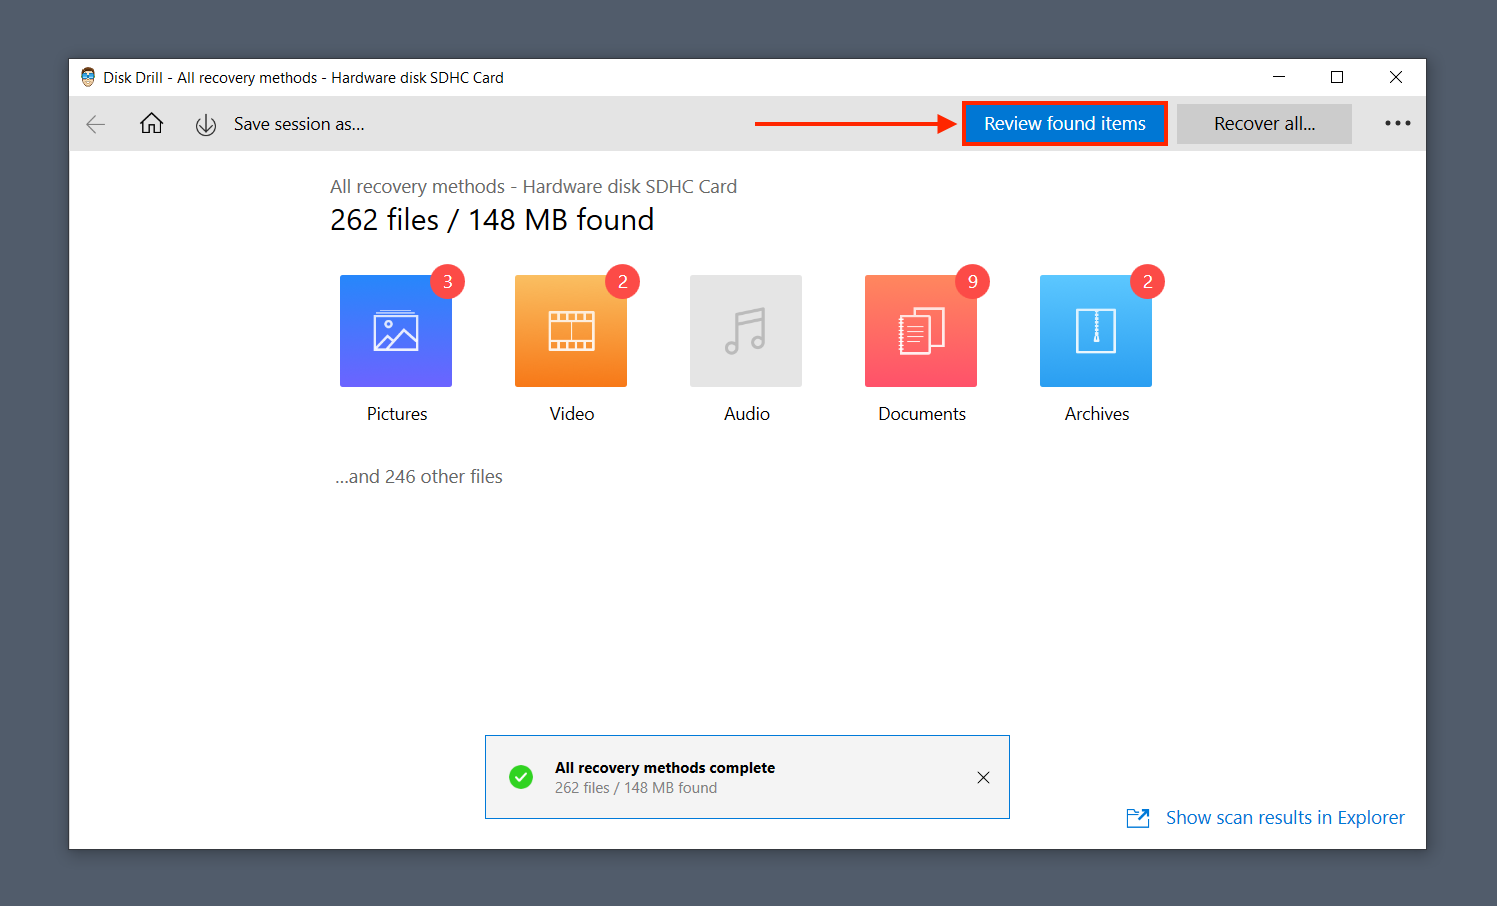The width and height of the screenshot is (1497, 906).
Task: Click the green checkmark status icon
Action: tap(521, 777)
